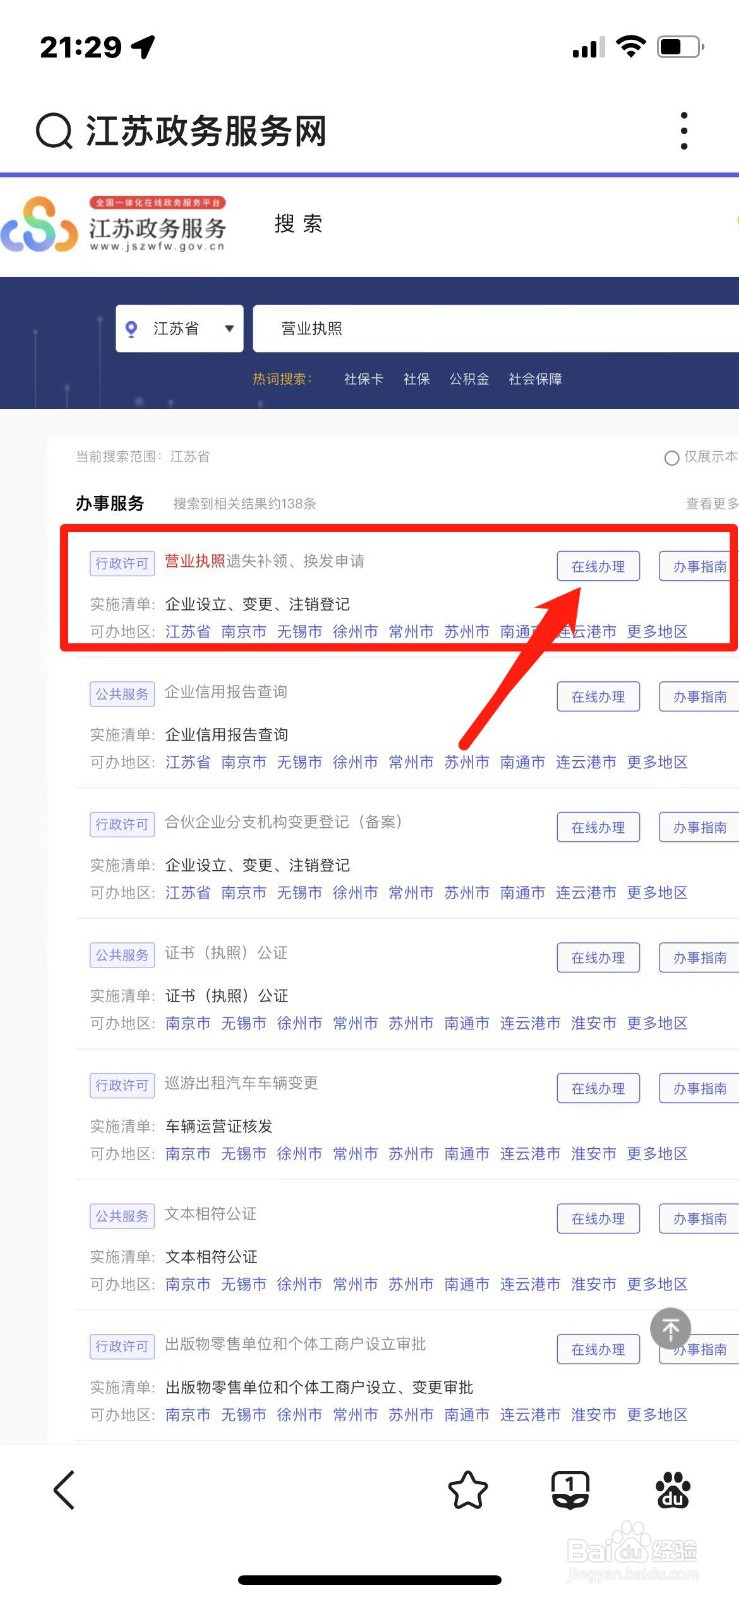Tap the scroll-to-top round button
The width and height of the screenshot is (739, 1600).
pyautogui.click(x=671, y=1328)
